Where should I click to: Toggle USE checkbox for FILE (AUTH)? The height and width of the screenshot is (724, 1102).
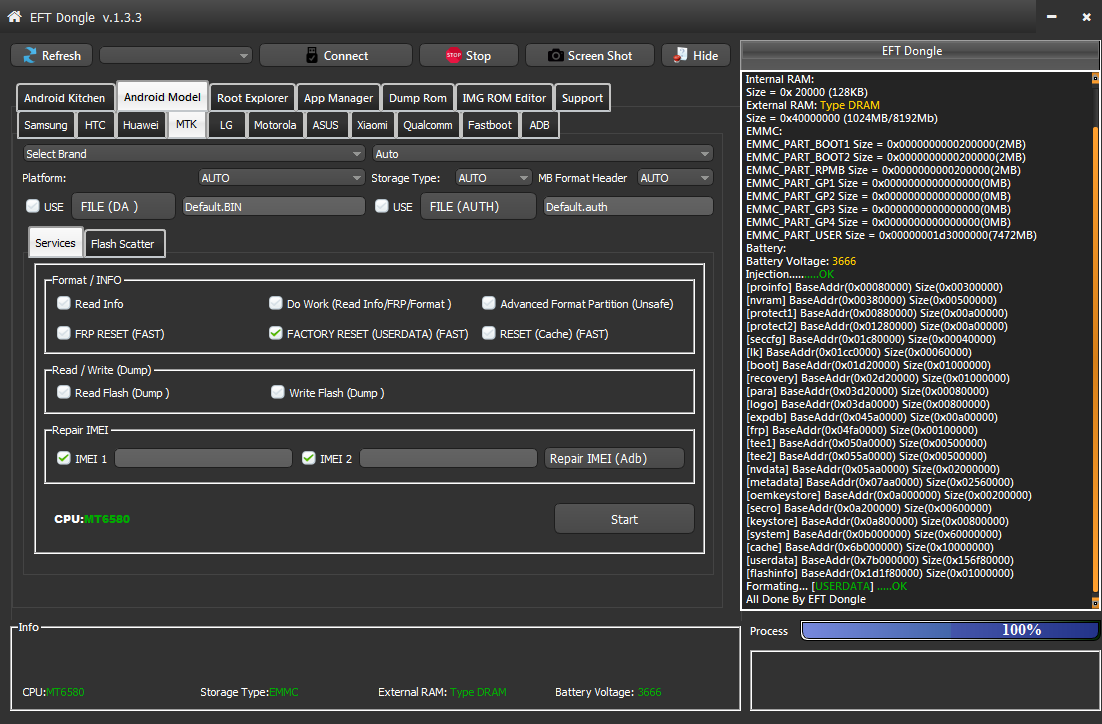382,206
